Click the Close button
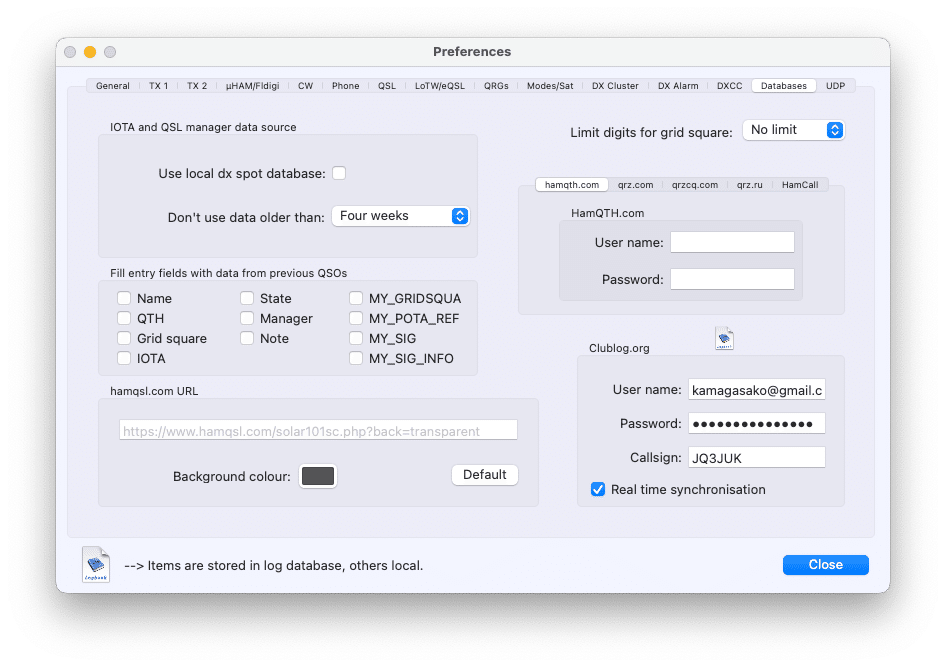Image resolution: width=946 pixels, height=667 pixels. coord(825,564)
